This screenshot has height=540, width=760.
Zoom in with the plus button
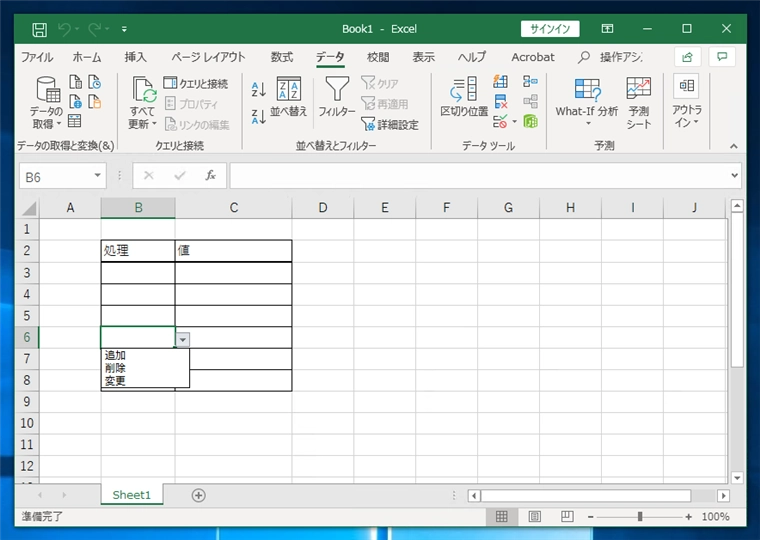(x=688, y=517)
